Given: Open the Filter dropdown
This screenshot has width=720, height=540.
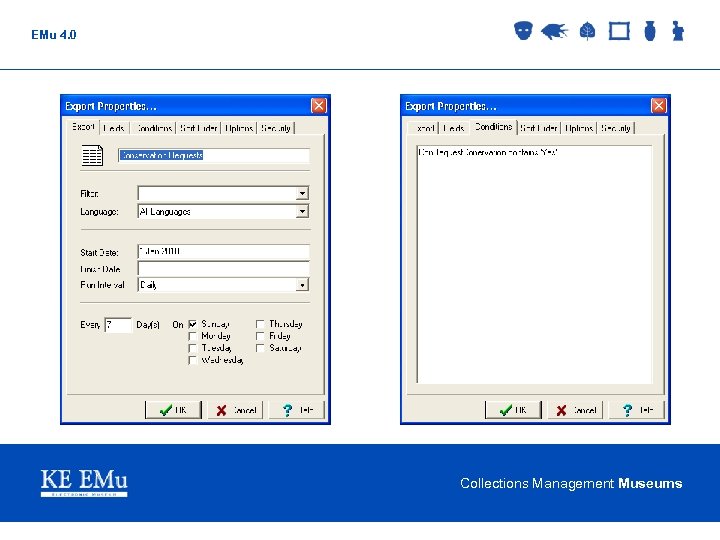Looking at the screenshot, I should click(302, 193).
